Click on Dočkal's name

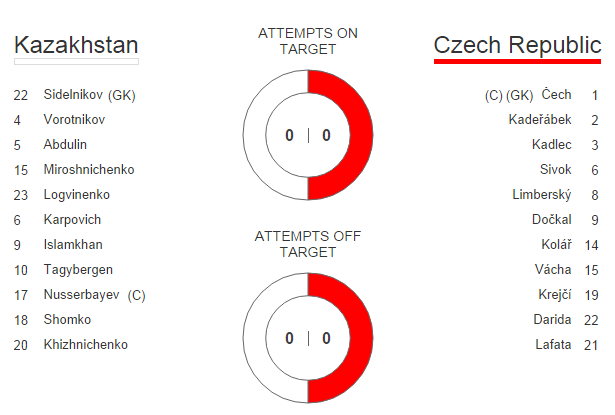pyautogui.click(x=551, y=220)
